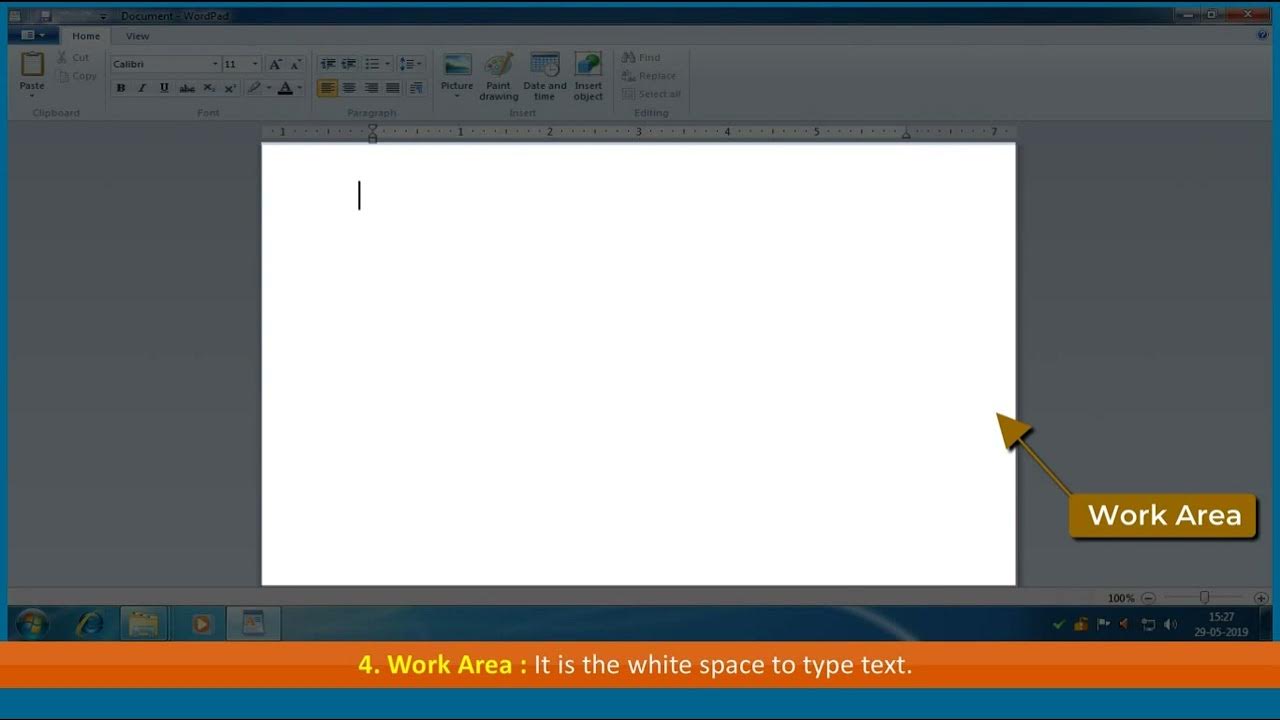Toggle underline formatting
Viewport: 1280px width, 720px height.
[164, 88]
